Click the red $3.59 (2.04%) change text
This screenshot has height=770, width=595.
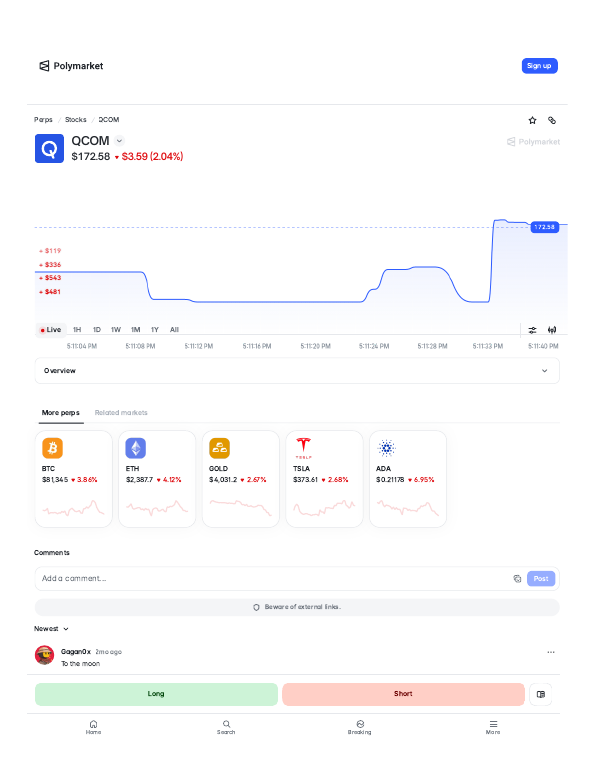coord(152,156)
